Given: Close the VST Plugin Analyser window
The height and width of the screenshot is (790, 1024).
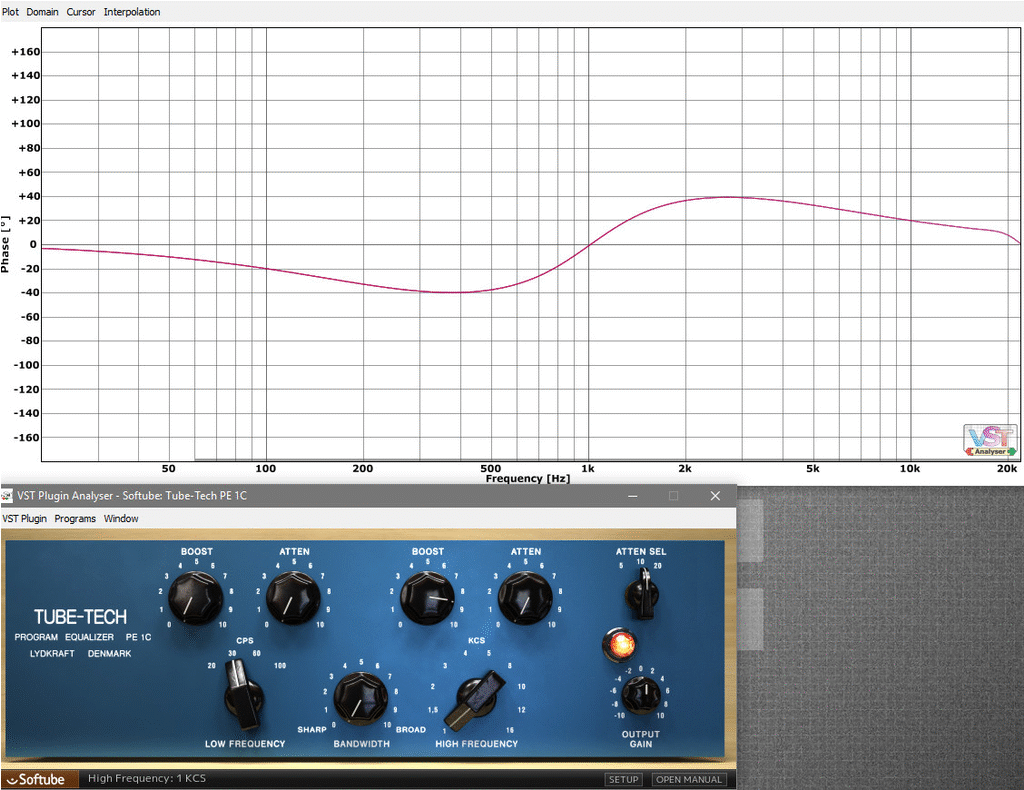Looking at the screenshot, I should 715,496.
